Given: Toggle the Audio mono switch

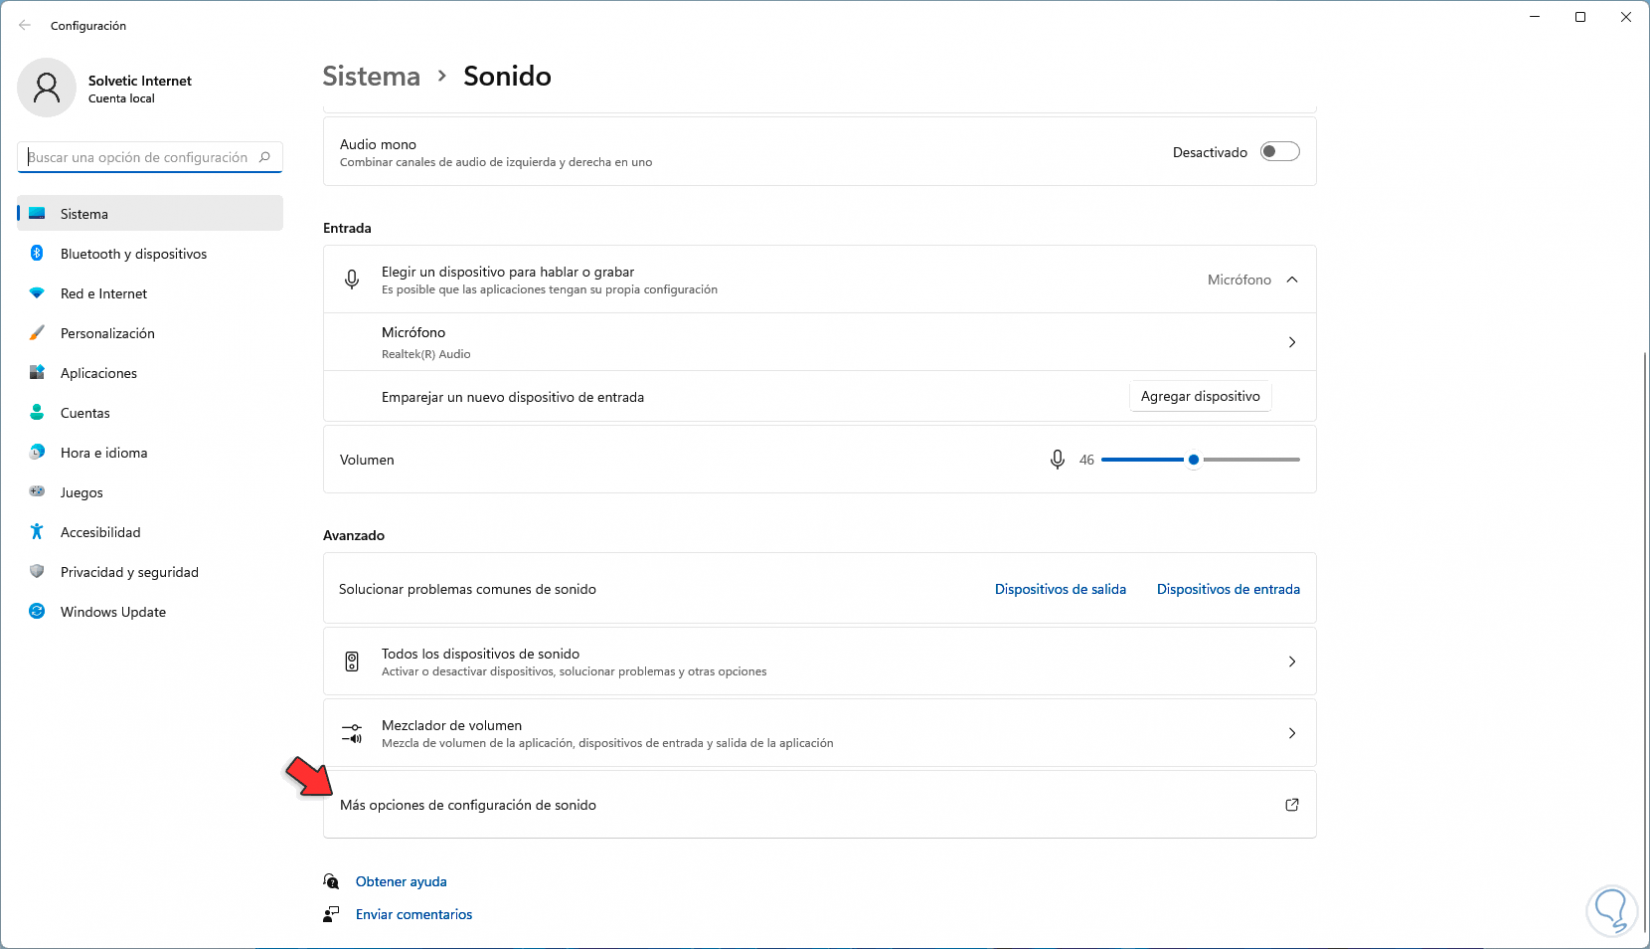Looking at the screenshot, I should pos(1279,152).
